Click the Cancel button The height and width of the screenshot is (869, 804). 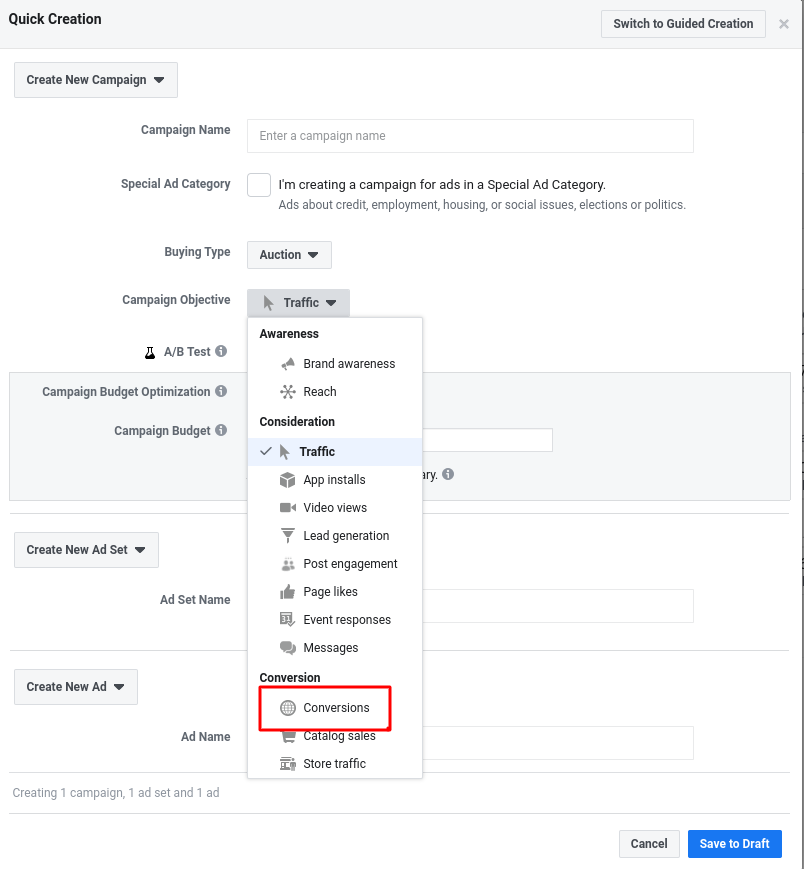click(649, 844)
